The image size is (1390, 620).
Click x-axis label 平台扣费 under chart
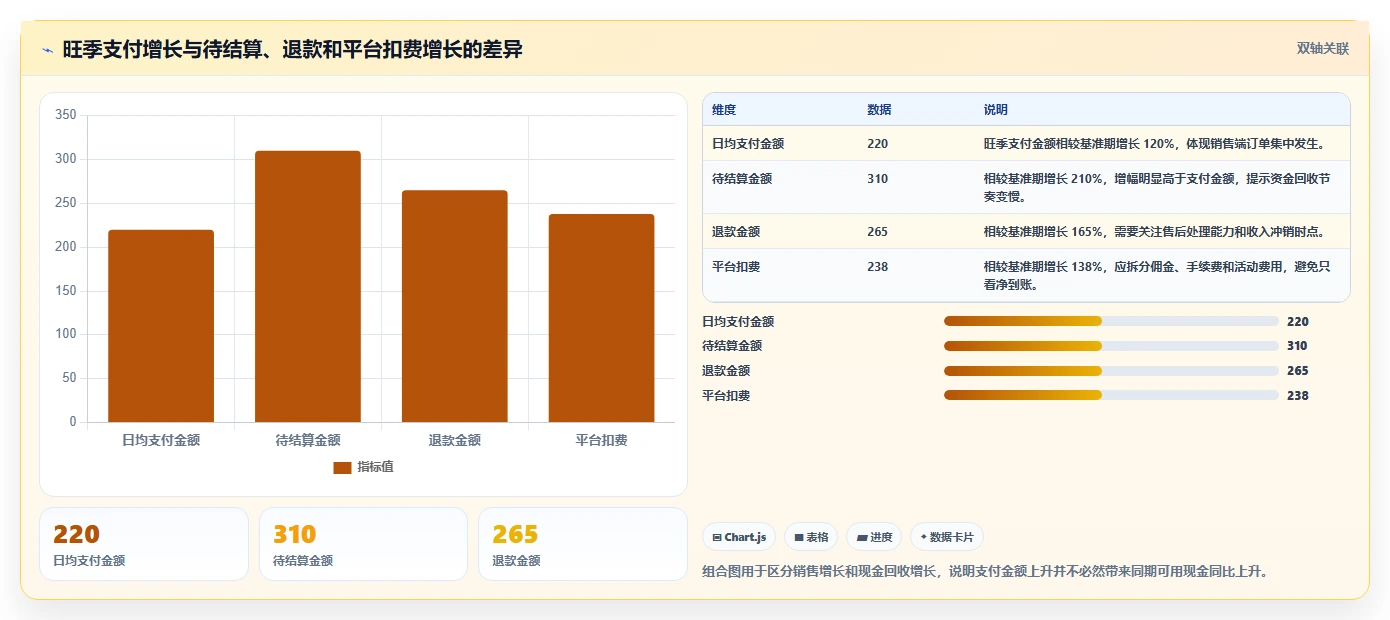(x=602, y=440)
